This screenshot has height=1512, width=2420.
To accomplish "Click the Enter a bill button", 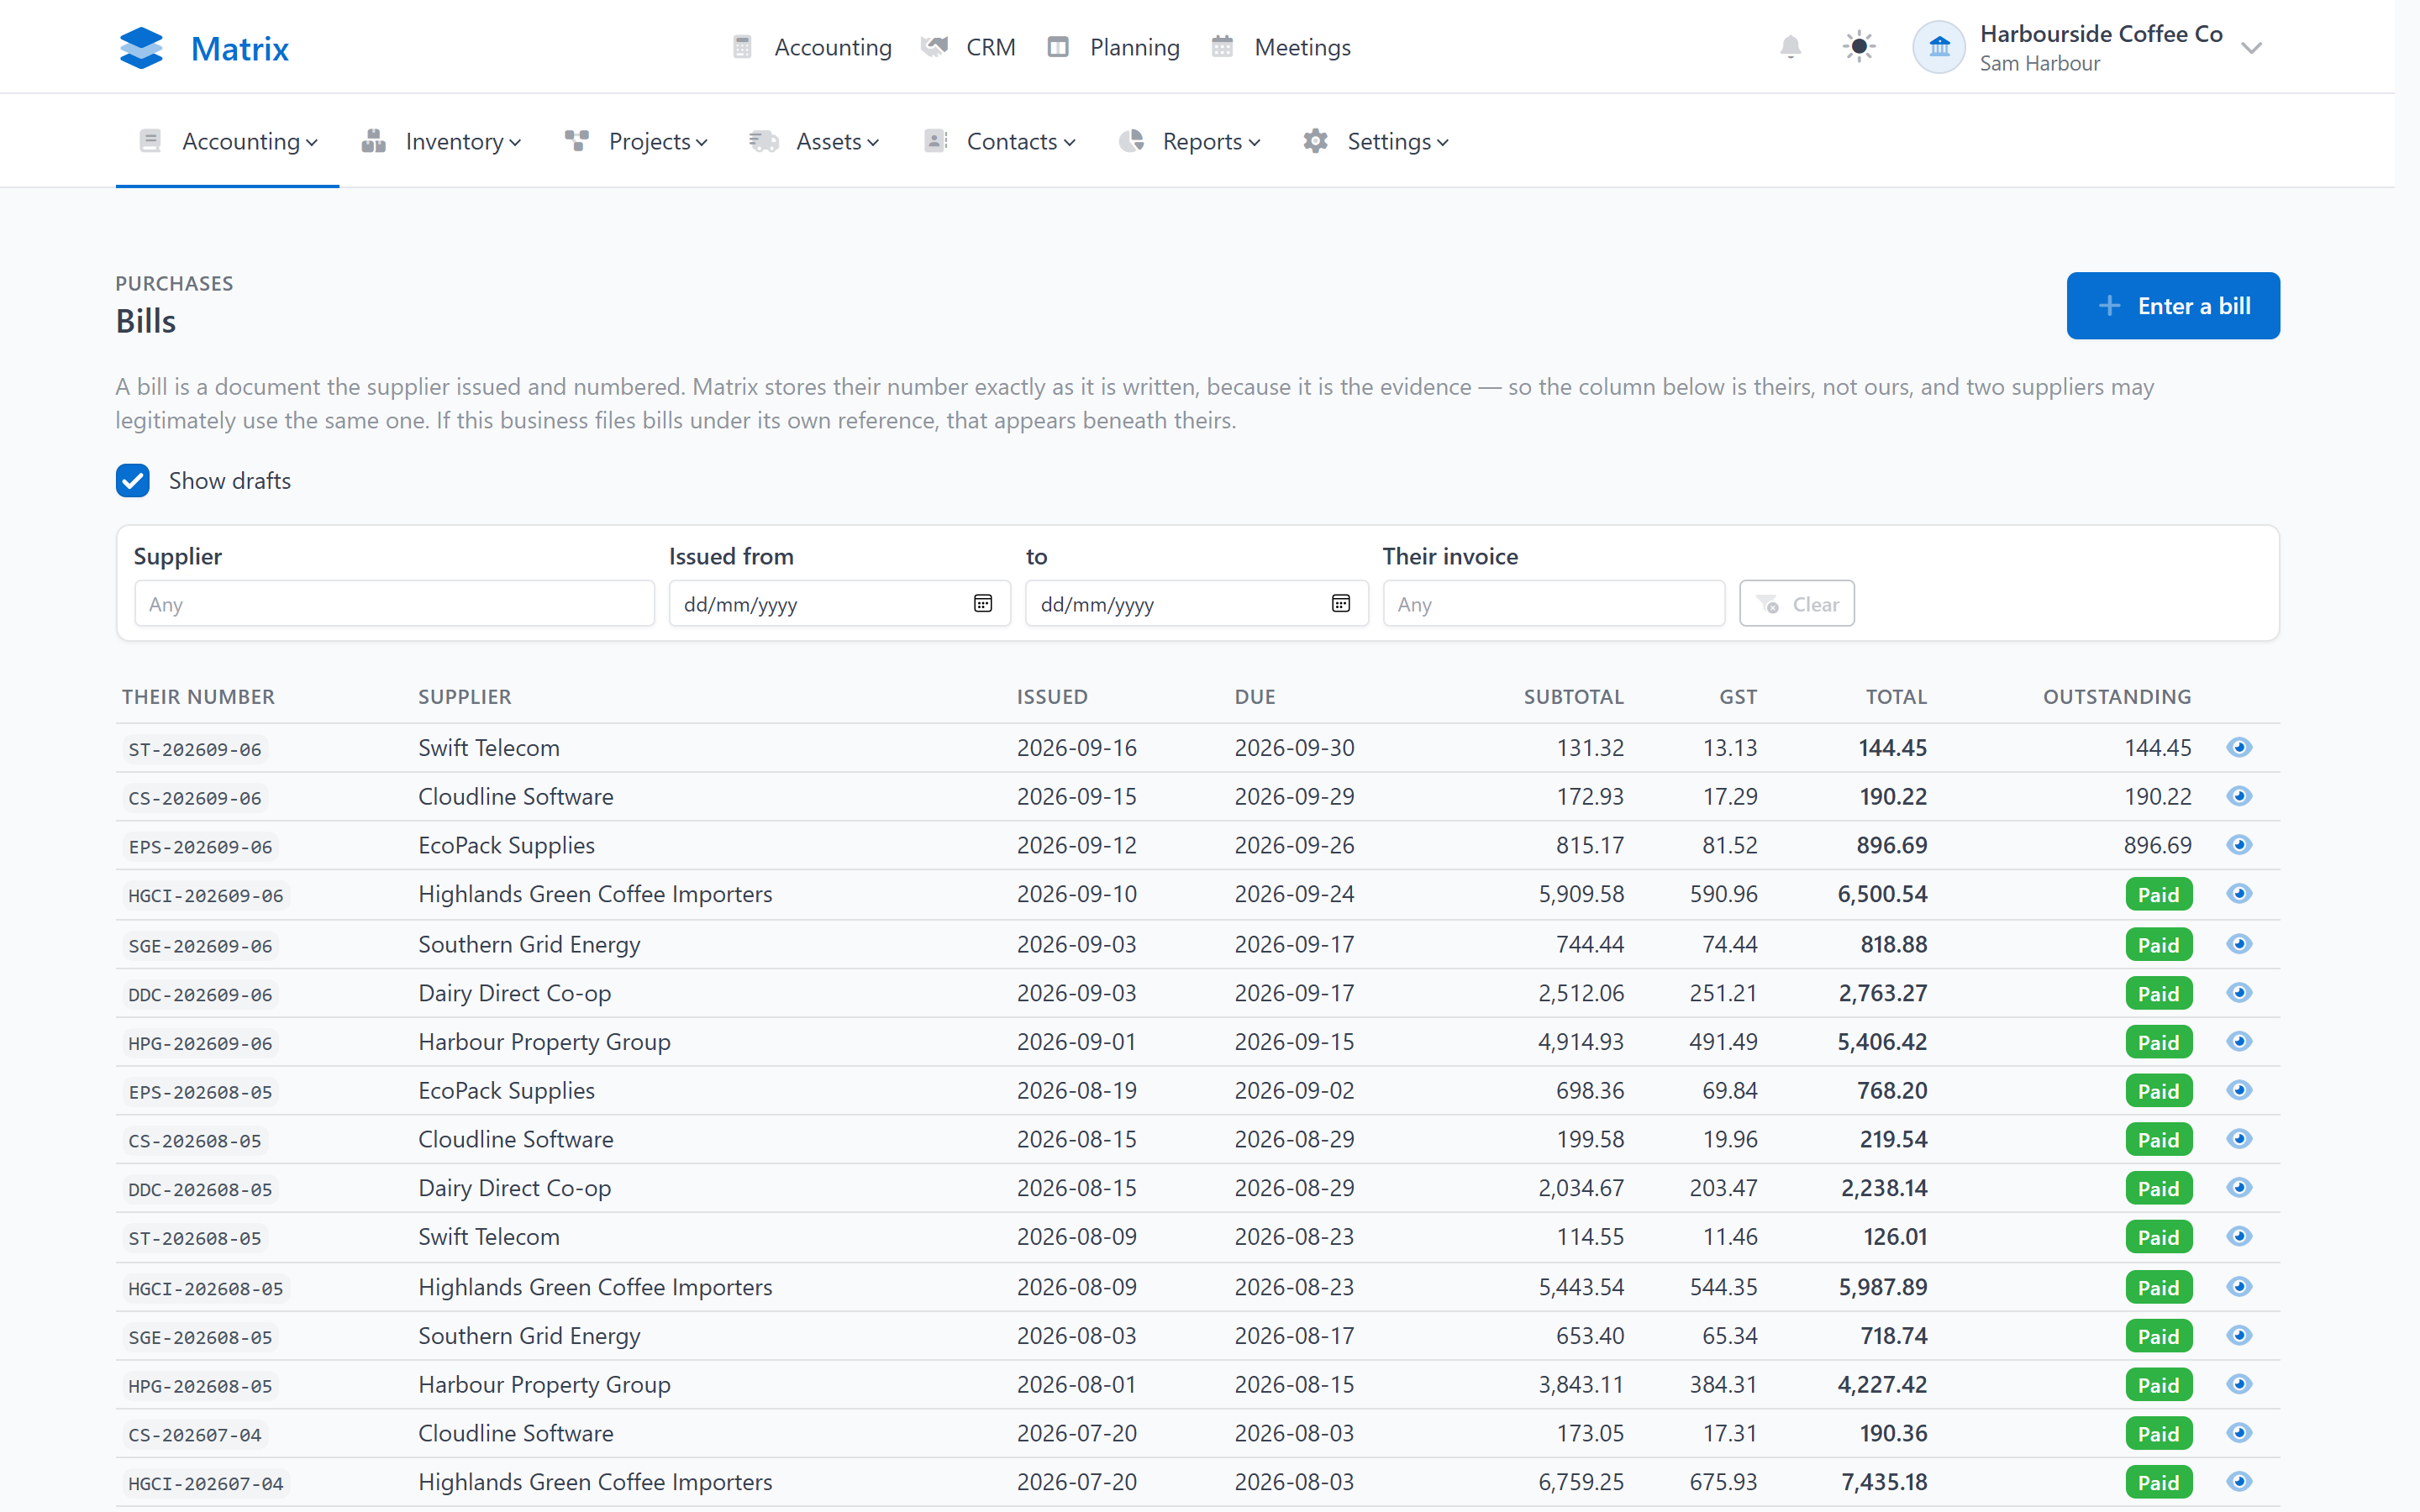I will (2173, 306).
